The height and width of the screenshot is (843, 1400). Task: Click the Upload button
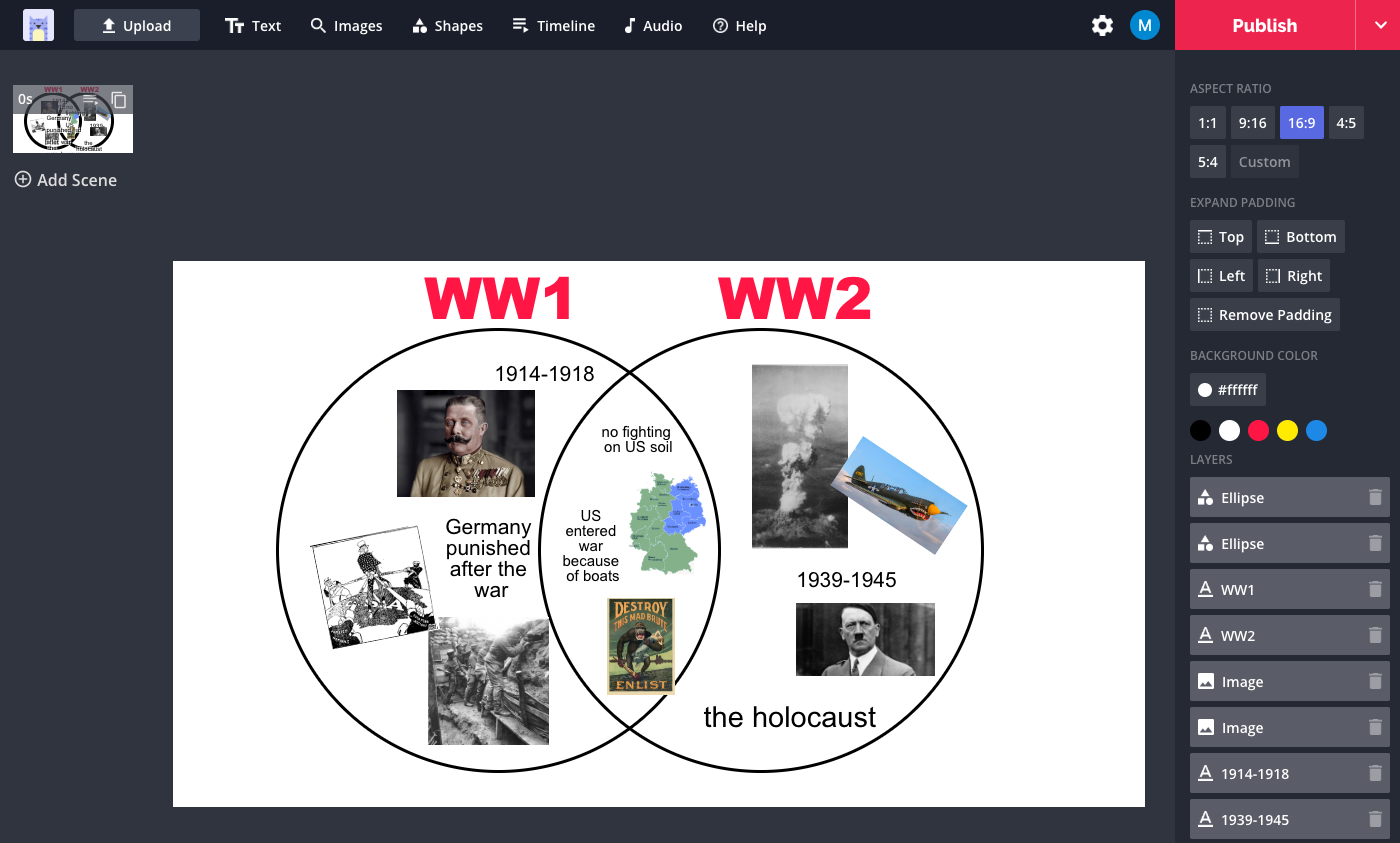pyautogui.click(x=137, y=26)
